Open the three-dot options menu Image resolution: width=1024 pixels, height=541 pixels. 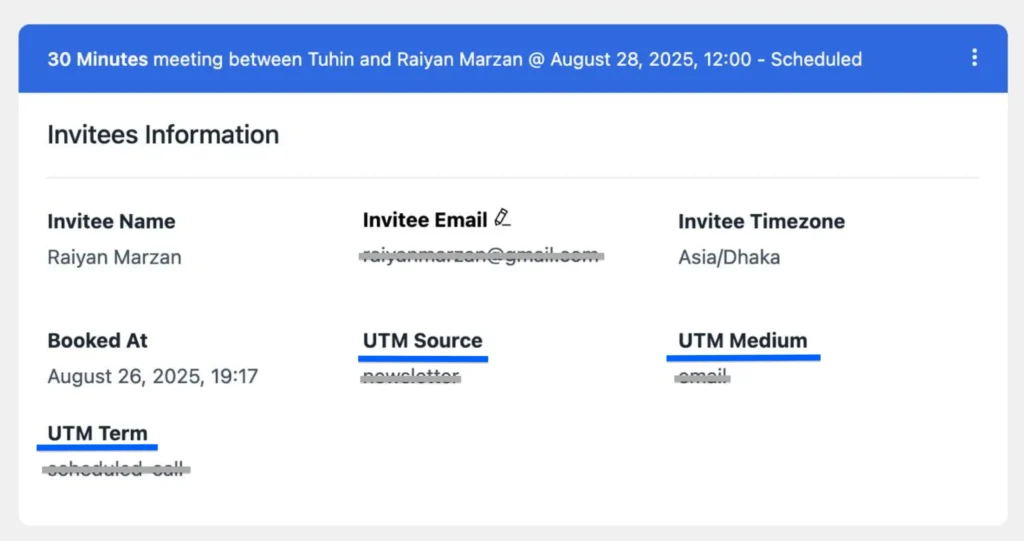pos(974,57)
